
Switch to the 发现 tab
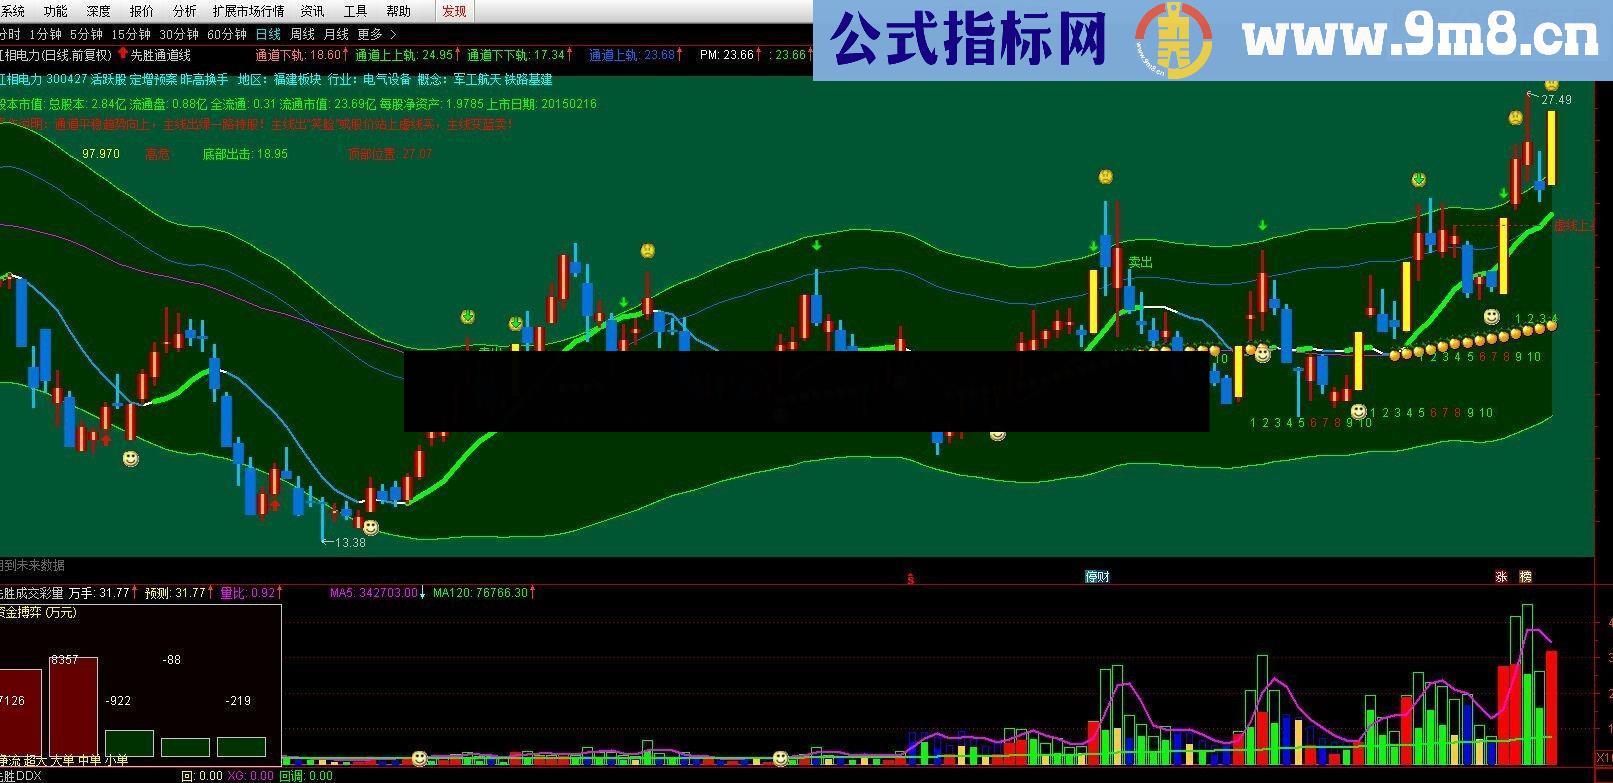point(454,11)
